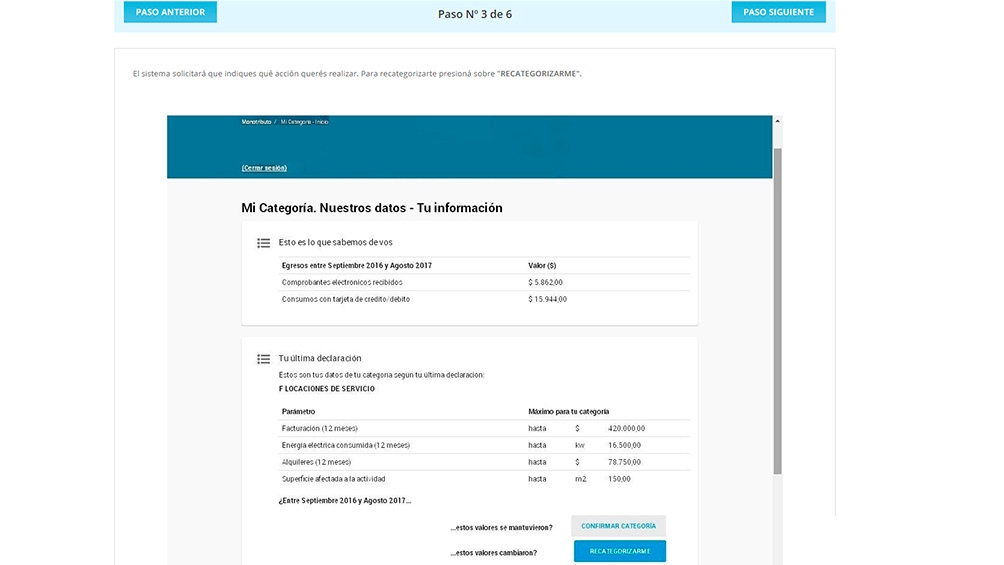
Task: Click list icon beside 'Tu última declaración'
Action: 263,359
